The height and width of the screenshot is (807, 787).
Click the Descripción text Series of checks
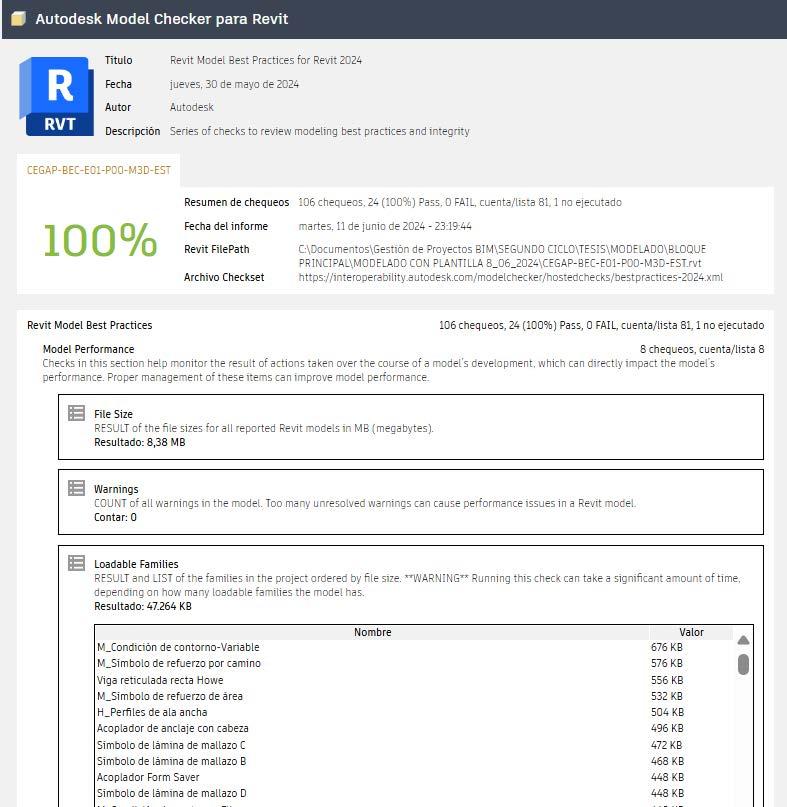320,131
